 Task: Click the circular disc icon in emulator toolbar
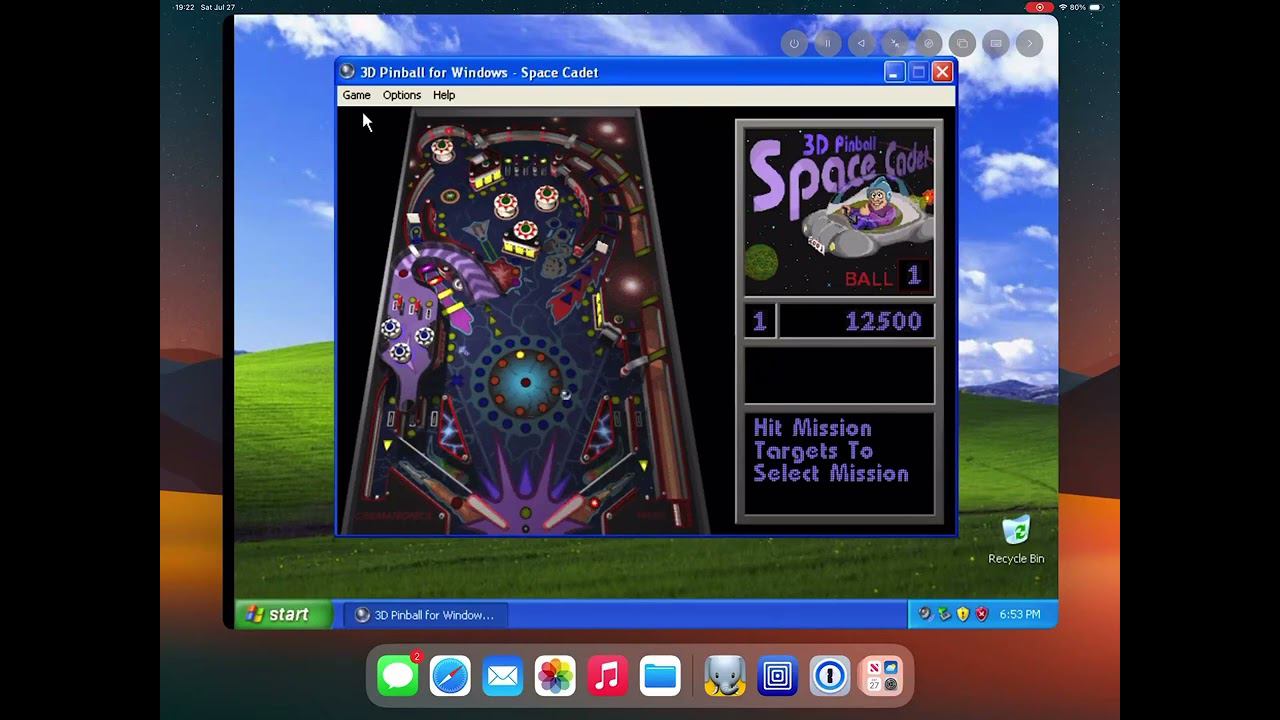click(x=928, y=43)
